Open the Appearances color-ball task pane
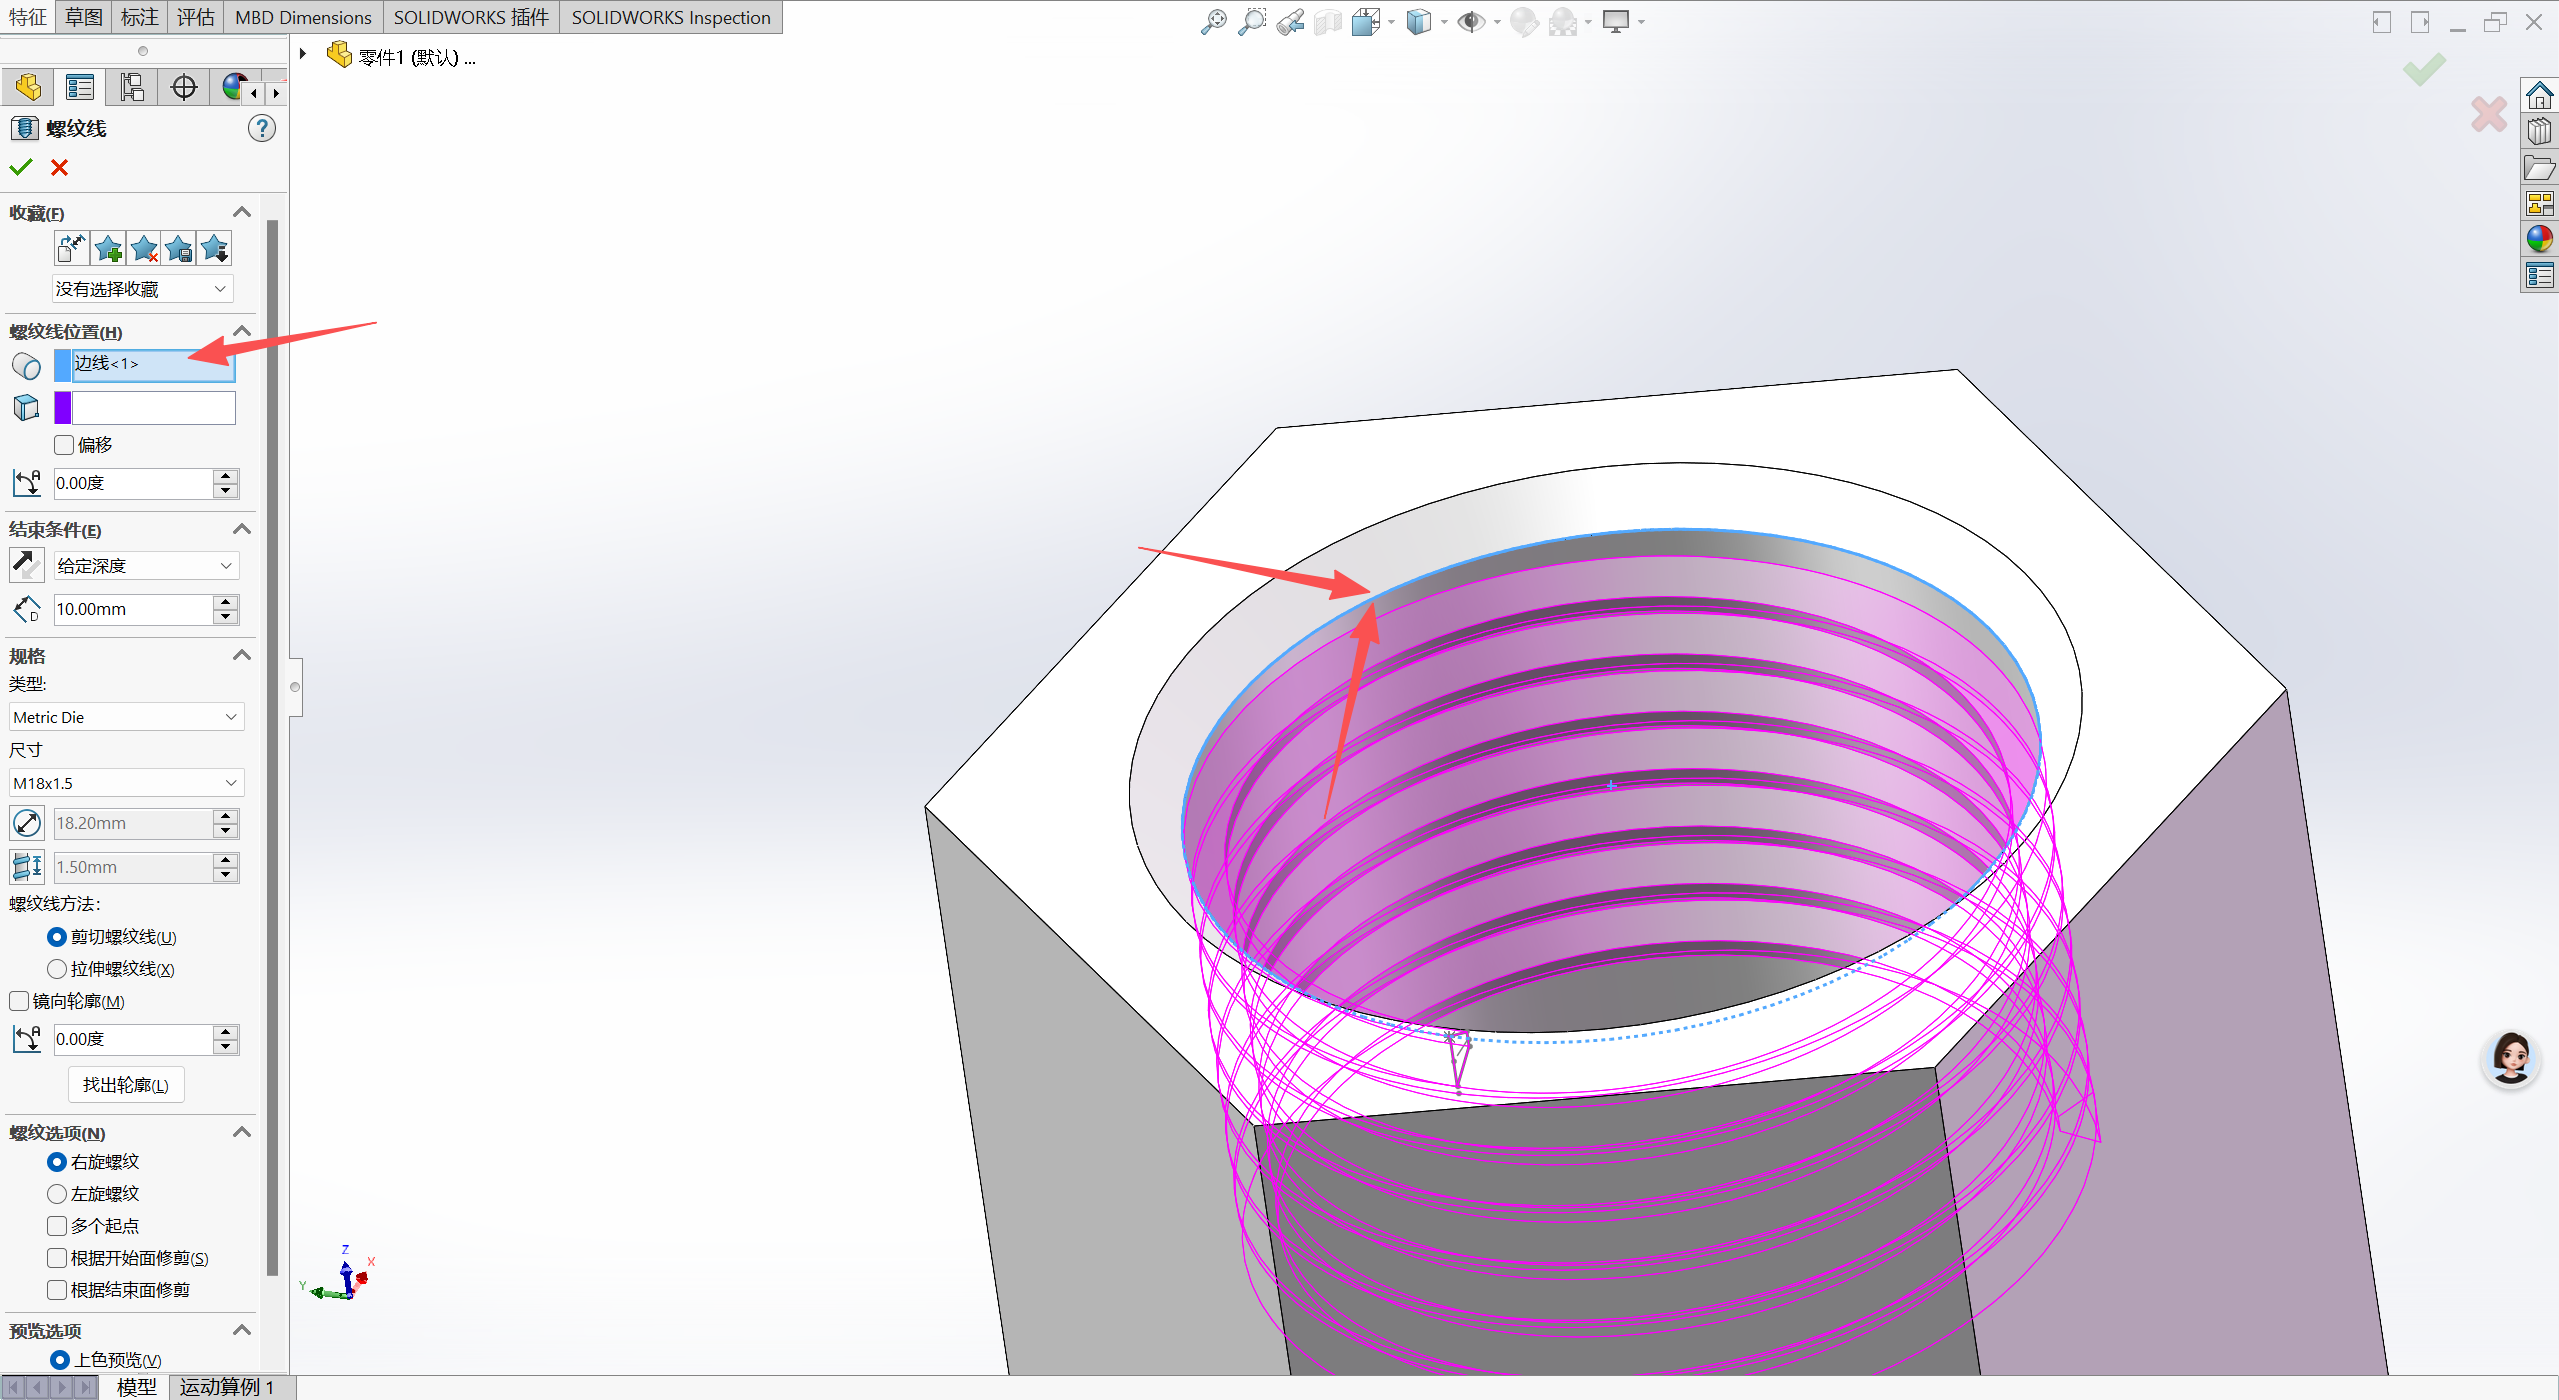2559x1400 pixels. (x=2539, y=239)
